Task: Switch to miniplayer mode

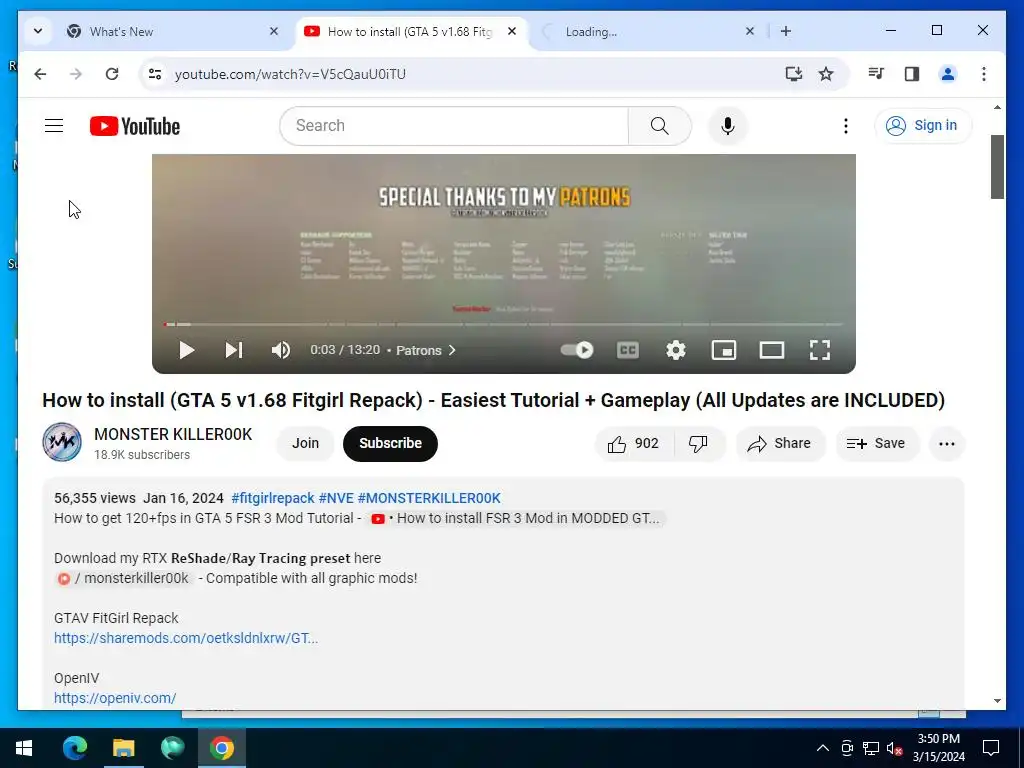Action: tap(724, 350)
